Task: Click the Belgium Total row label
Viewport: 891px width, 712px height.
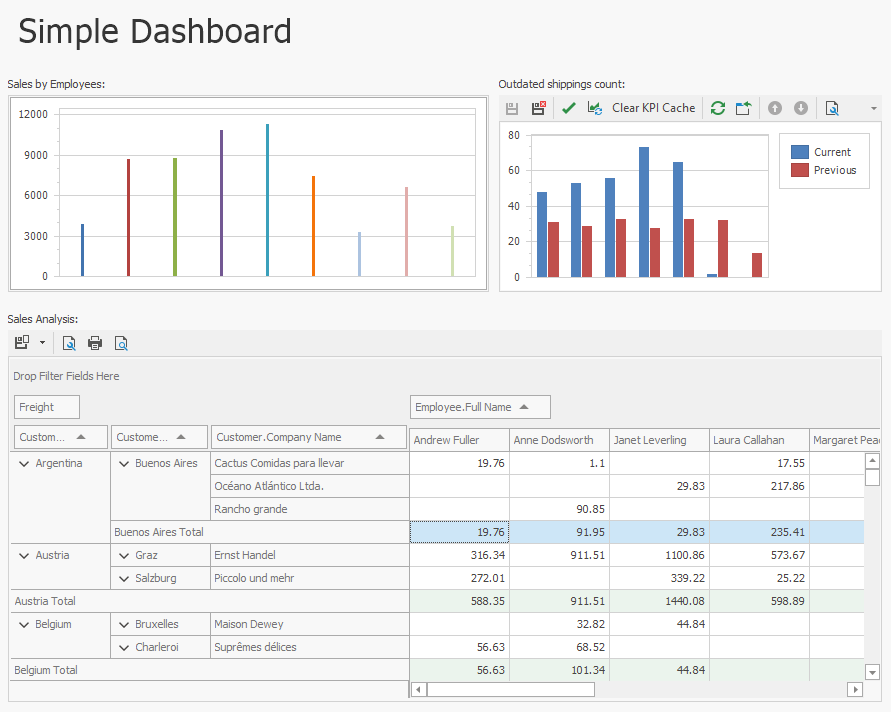Action: click(x=210, y=670)
